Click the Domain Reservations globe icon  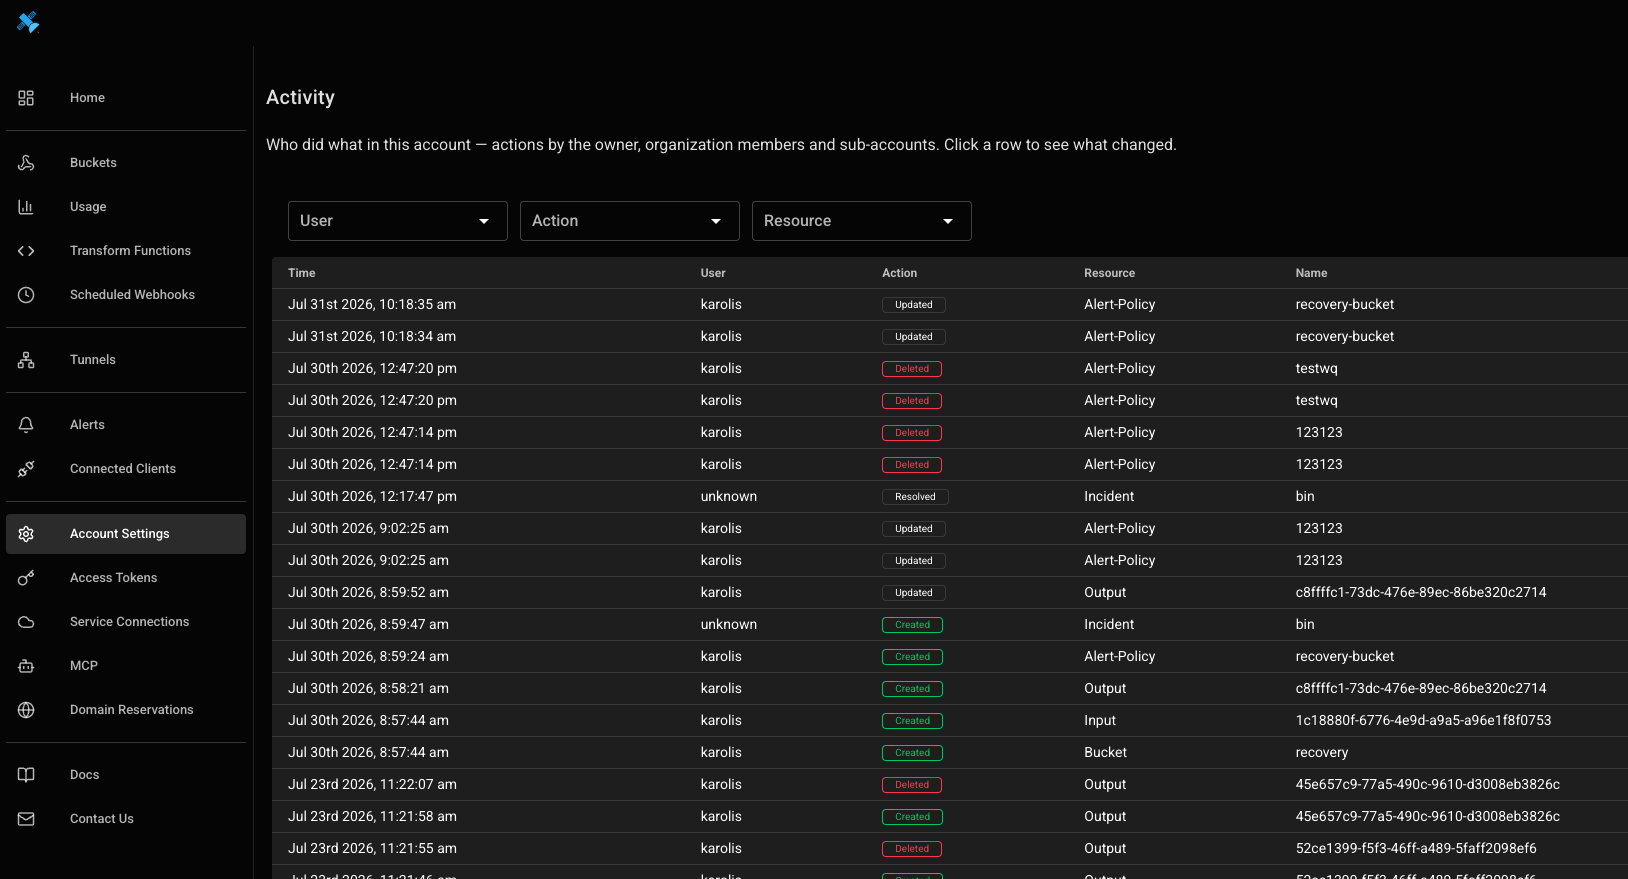(x=26, y=710)
